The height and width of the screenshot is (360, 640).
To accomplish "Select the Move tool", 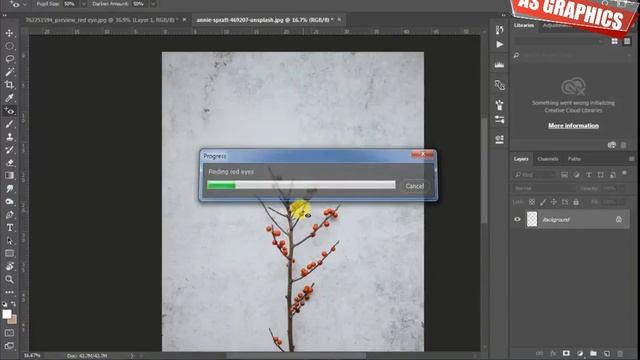I will (9, 33).
